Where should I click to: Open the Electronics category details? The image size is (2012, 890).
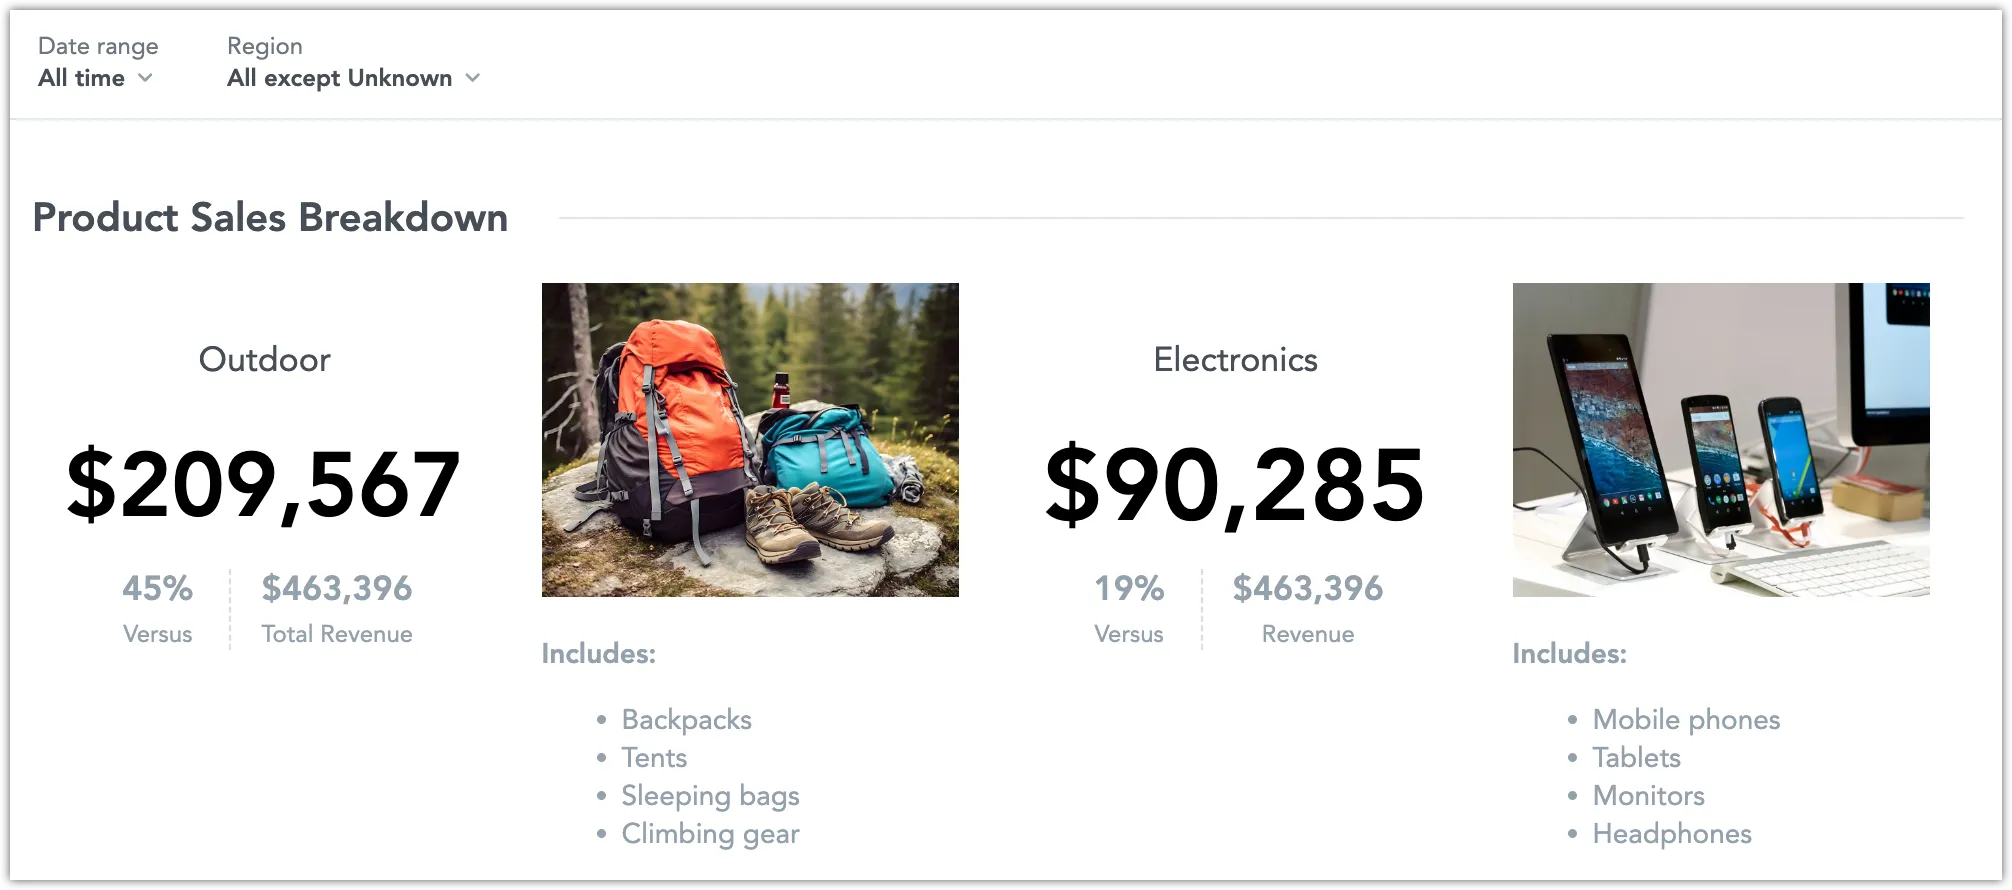tap(1235, 359)
